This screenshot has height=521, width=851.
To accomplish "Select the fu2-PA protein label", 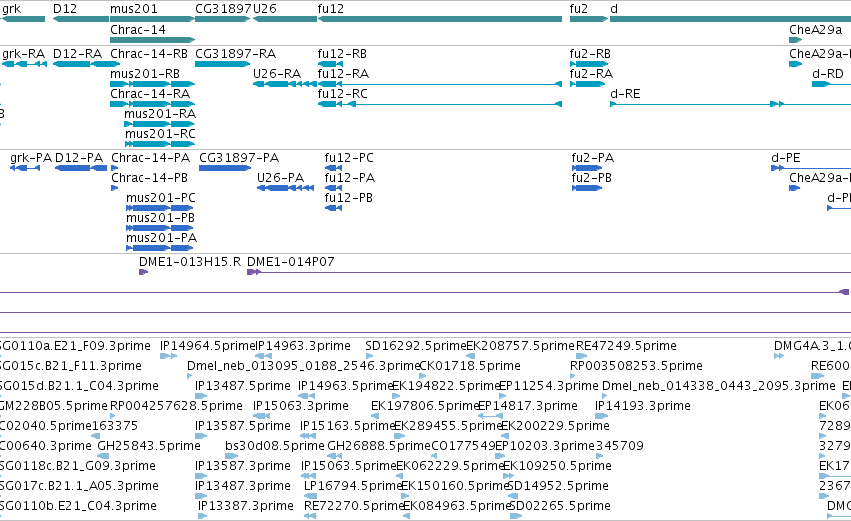I will 593,158.
